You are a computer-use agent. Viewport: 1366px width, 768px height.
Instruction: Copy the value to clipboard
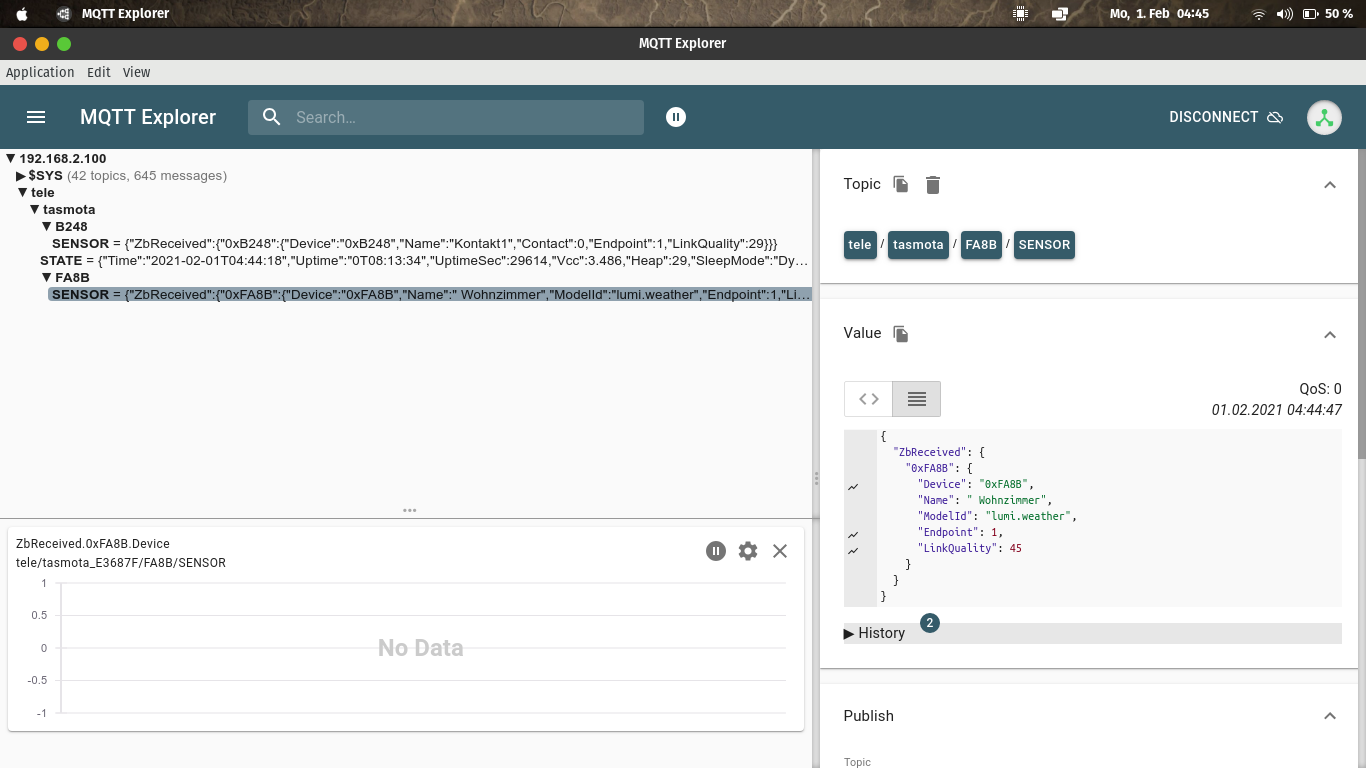901,333
